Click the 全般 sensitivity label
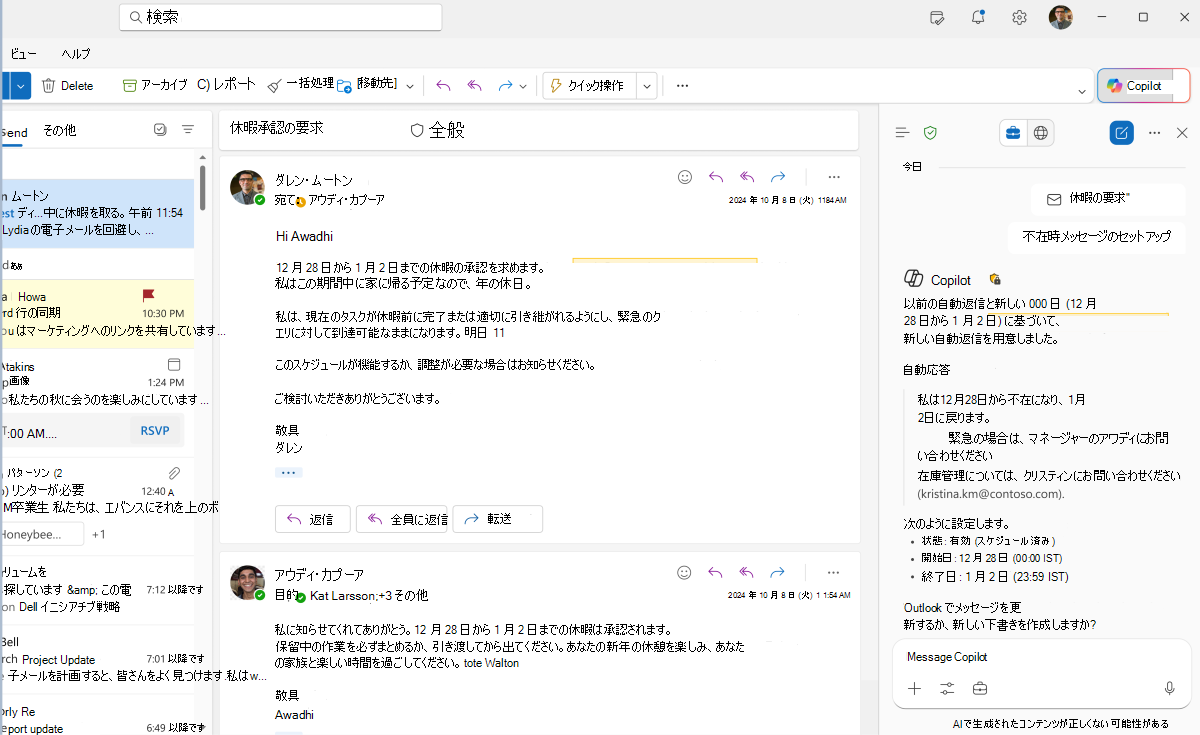 pos(438,130)
